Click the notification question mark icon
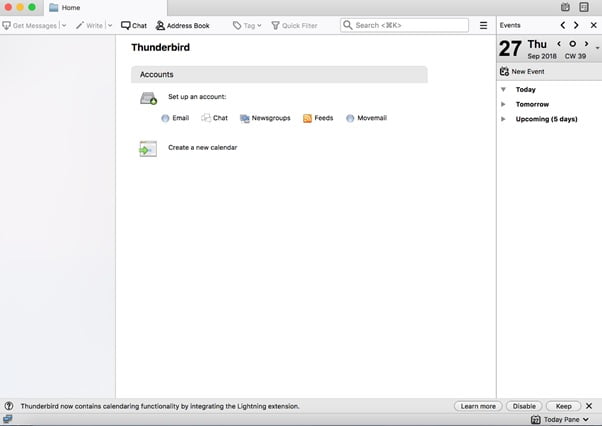This screenshot has width=602, height=426. (x=9, y=406)
